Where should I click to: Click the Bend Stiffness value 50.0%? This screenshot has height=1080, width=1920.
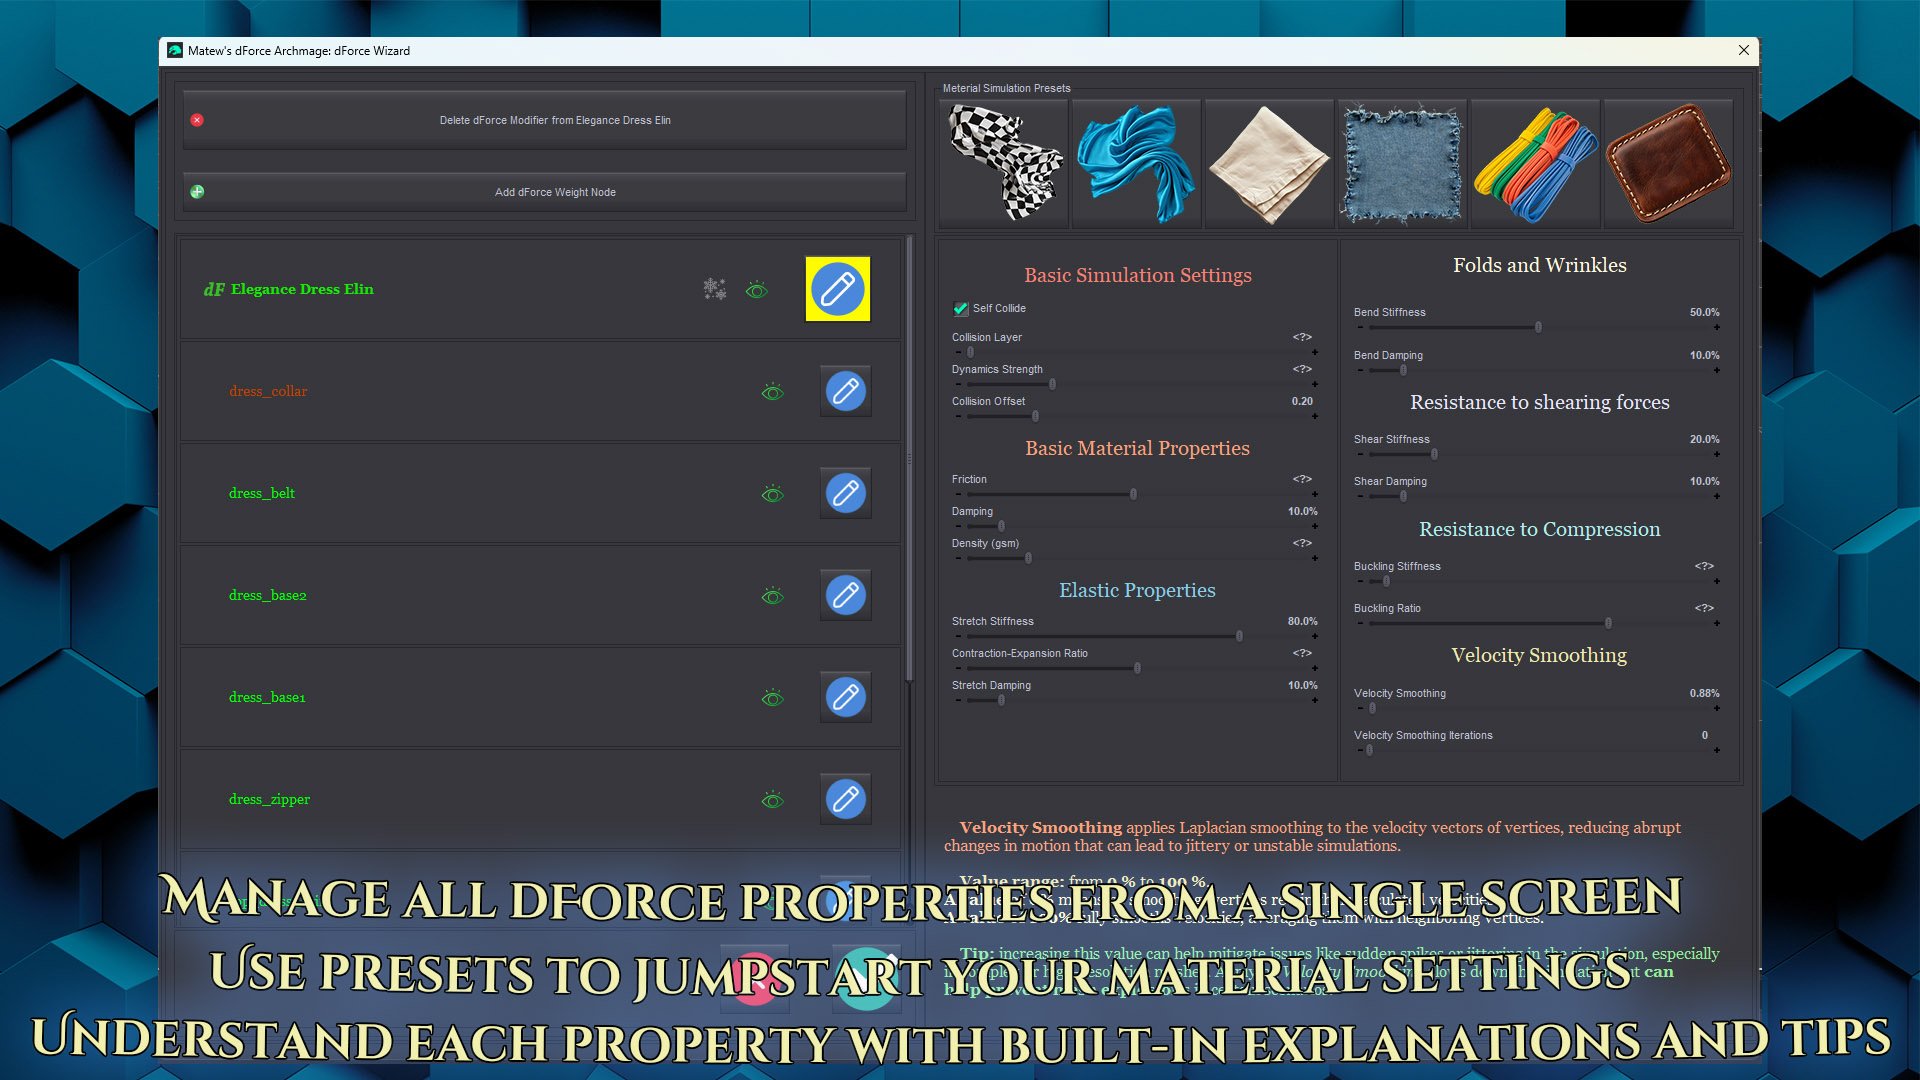pos(1704,312)
